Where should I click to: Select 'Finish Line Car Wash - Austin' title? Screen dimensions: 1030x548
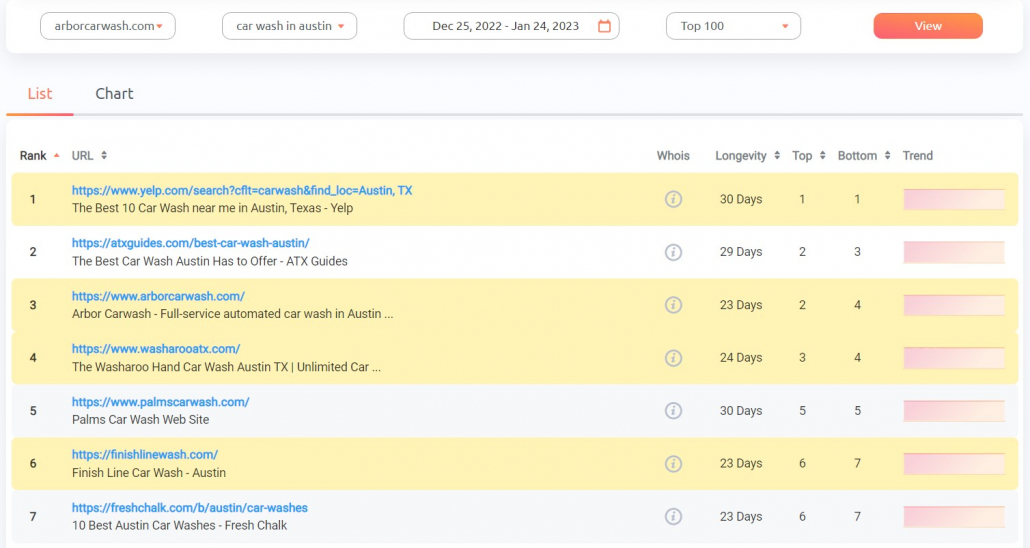[x=148, y=473]
